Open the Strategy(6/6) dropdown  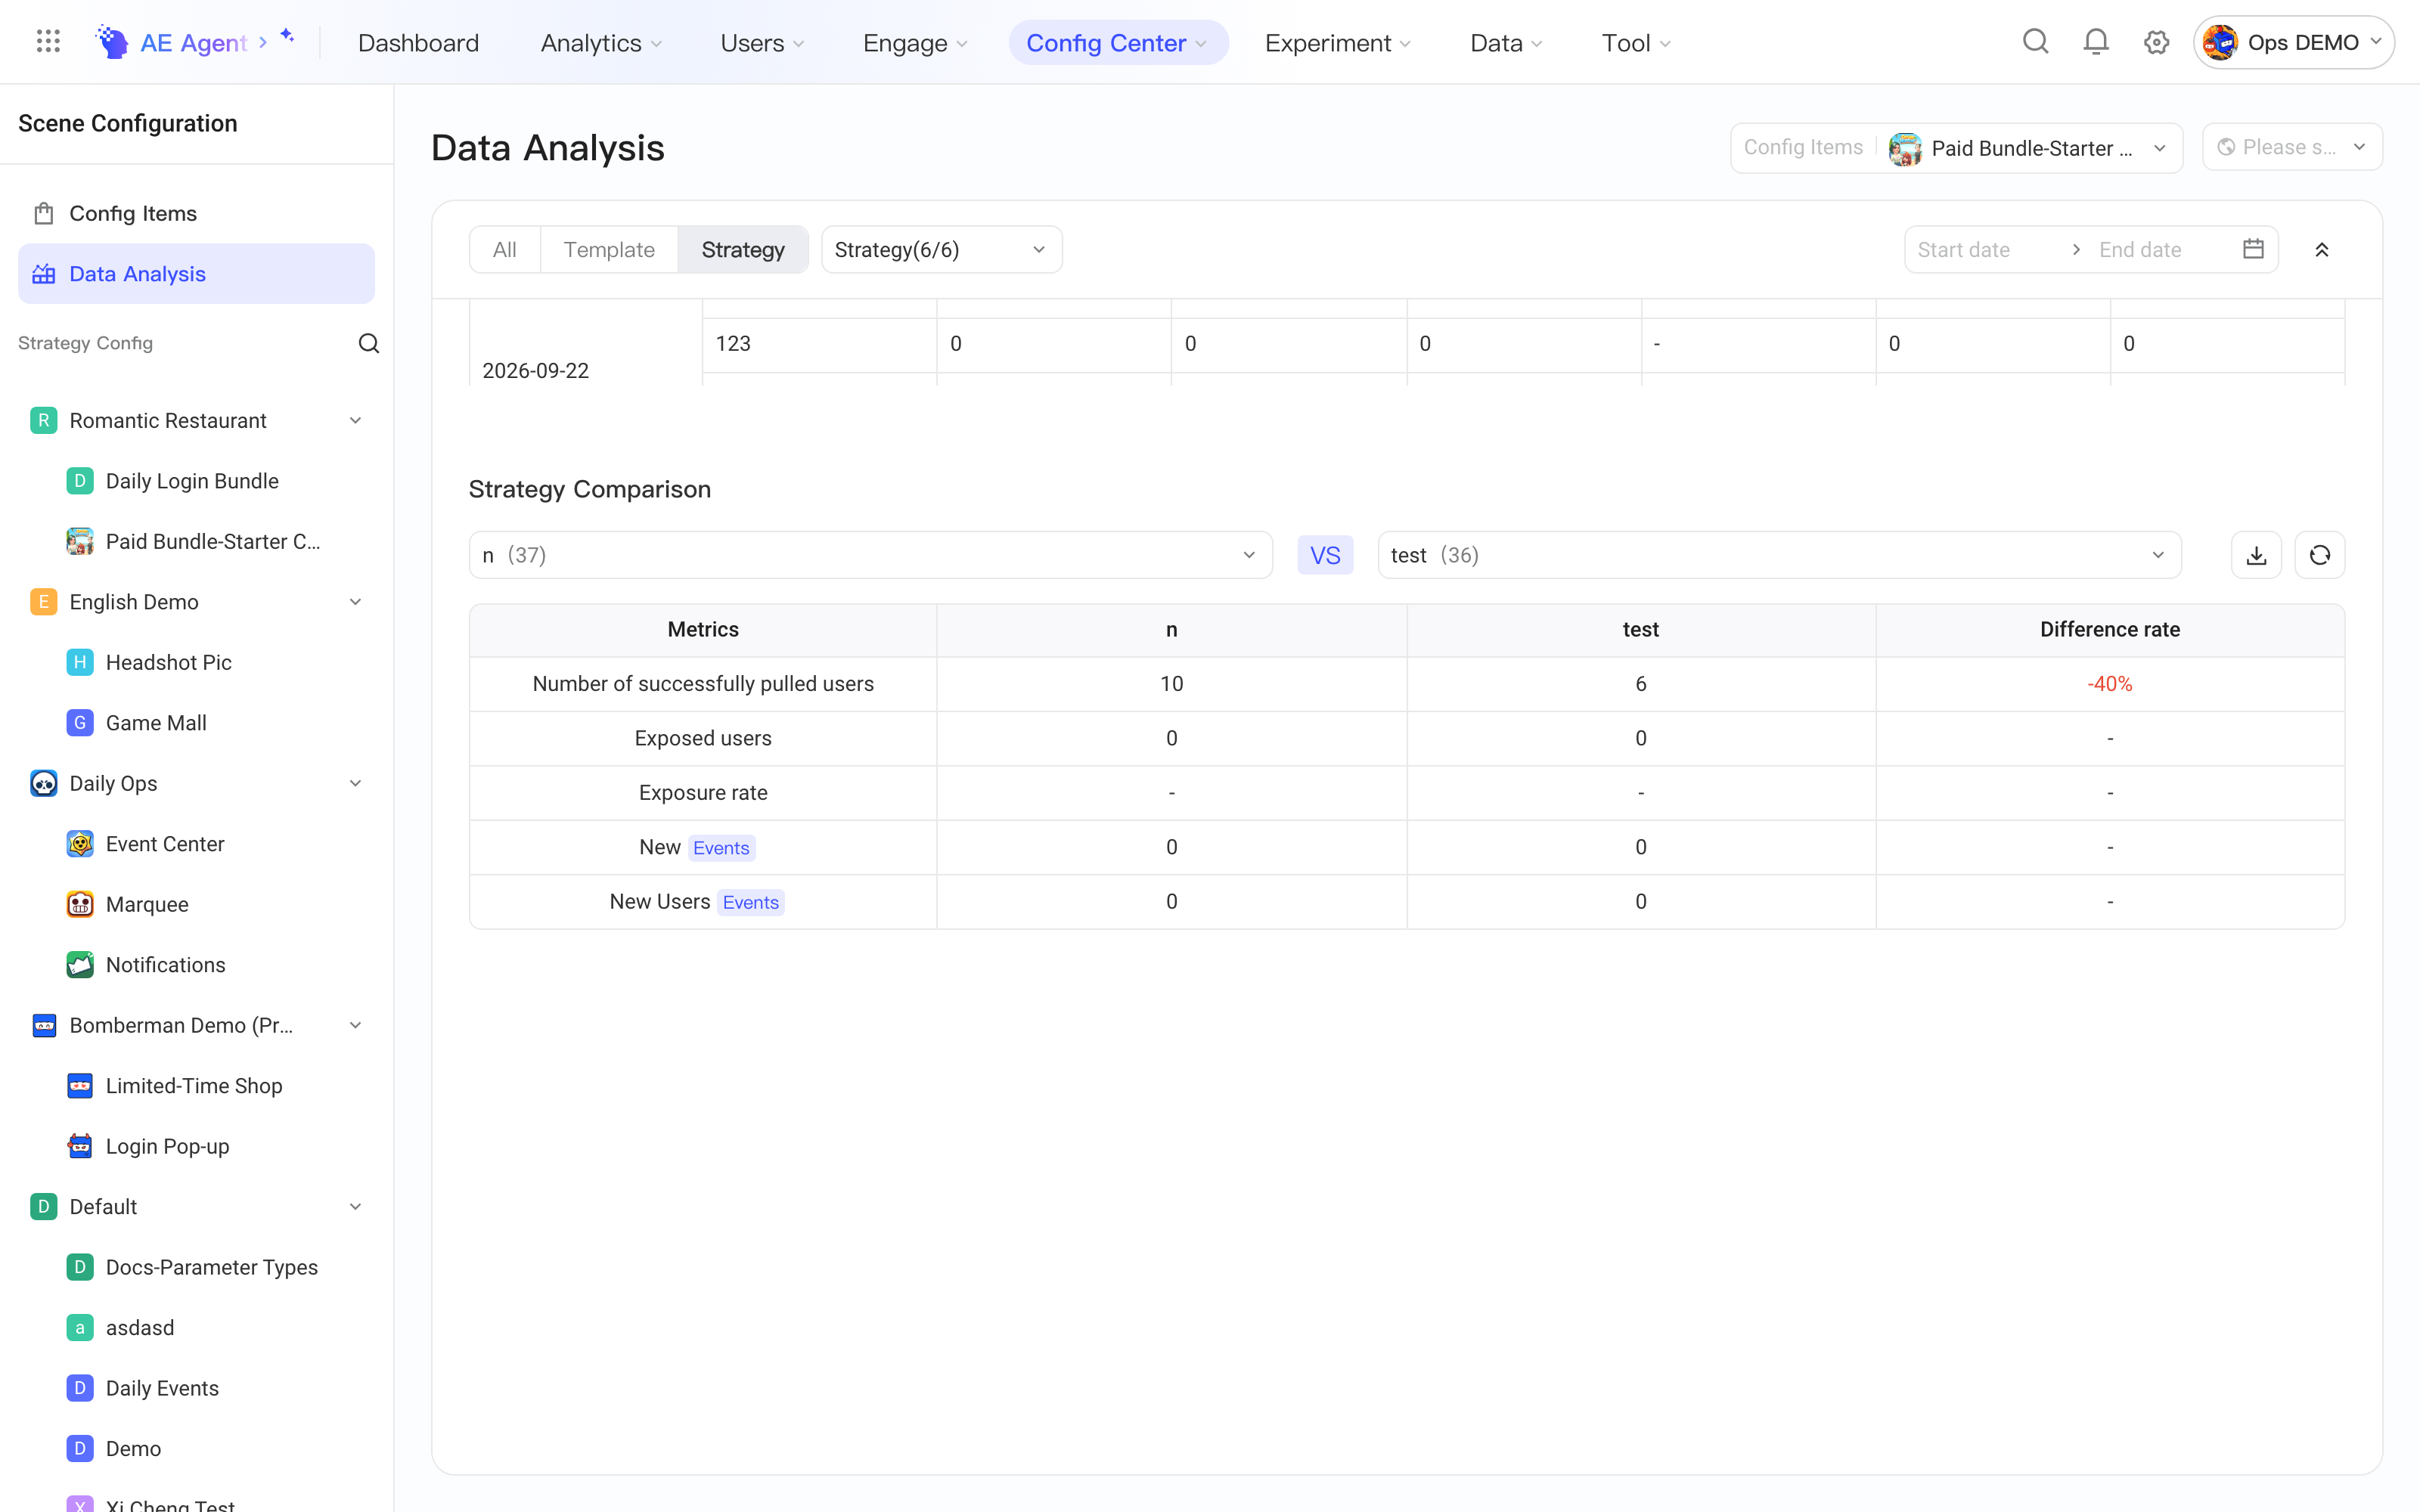941,250
